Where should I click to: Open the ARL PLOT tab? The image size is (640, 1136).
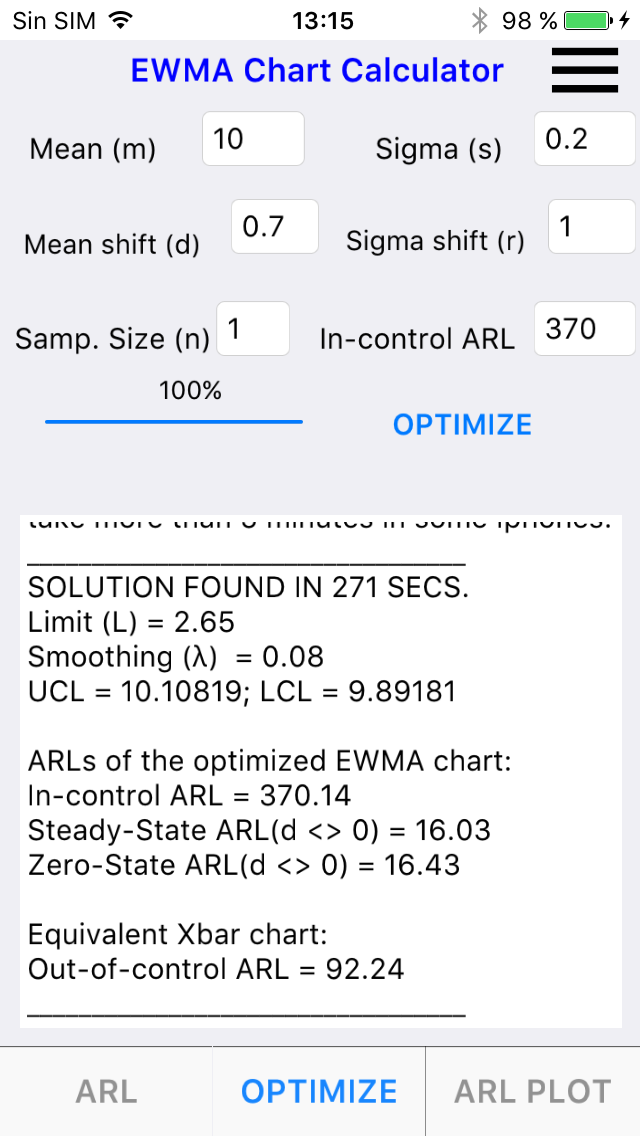(x=532, y=1091)
